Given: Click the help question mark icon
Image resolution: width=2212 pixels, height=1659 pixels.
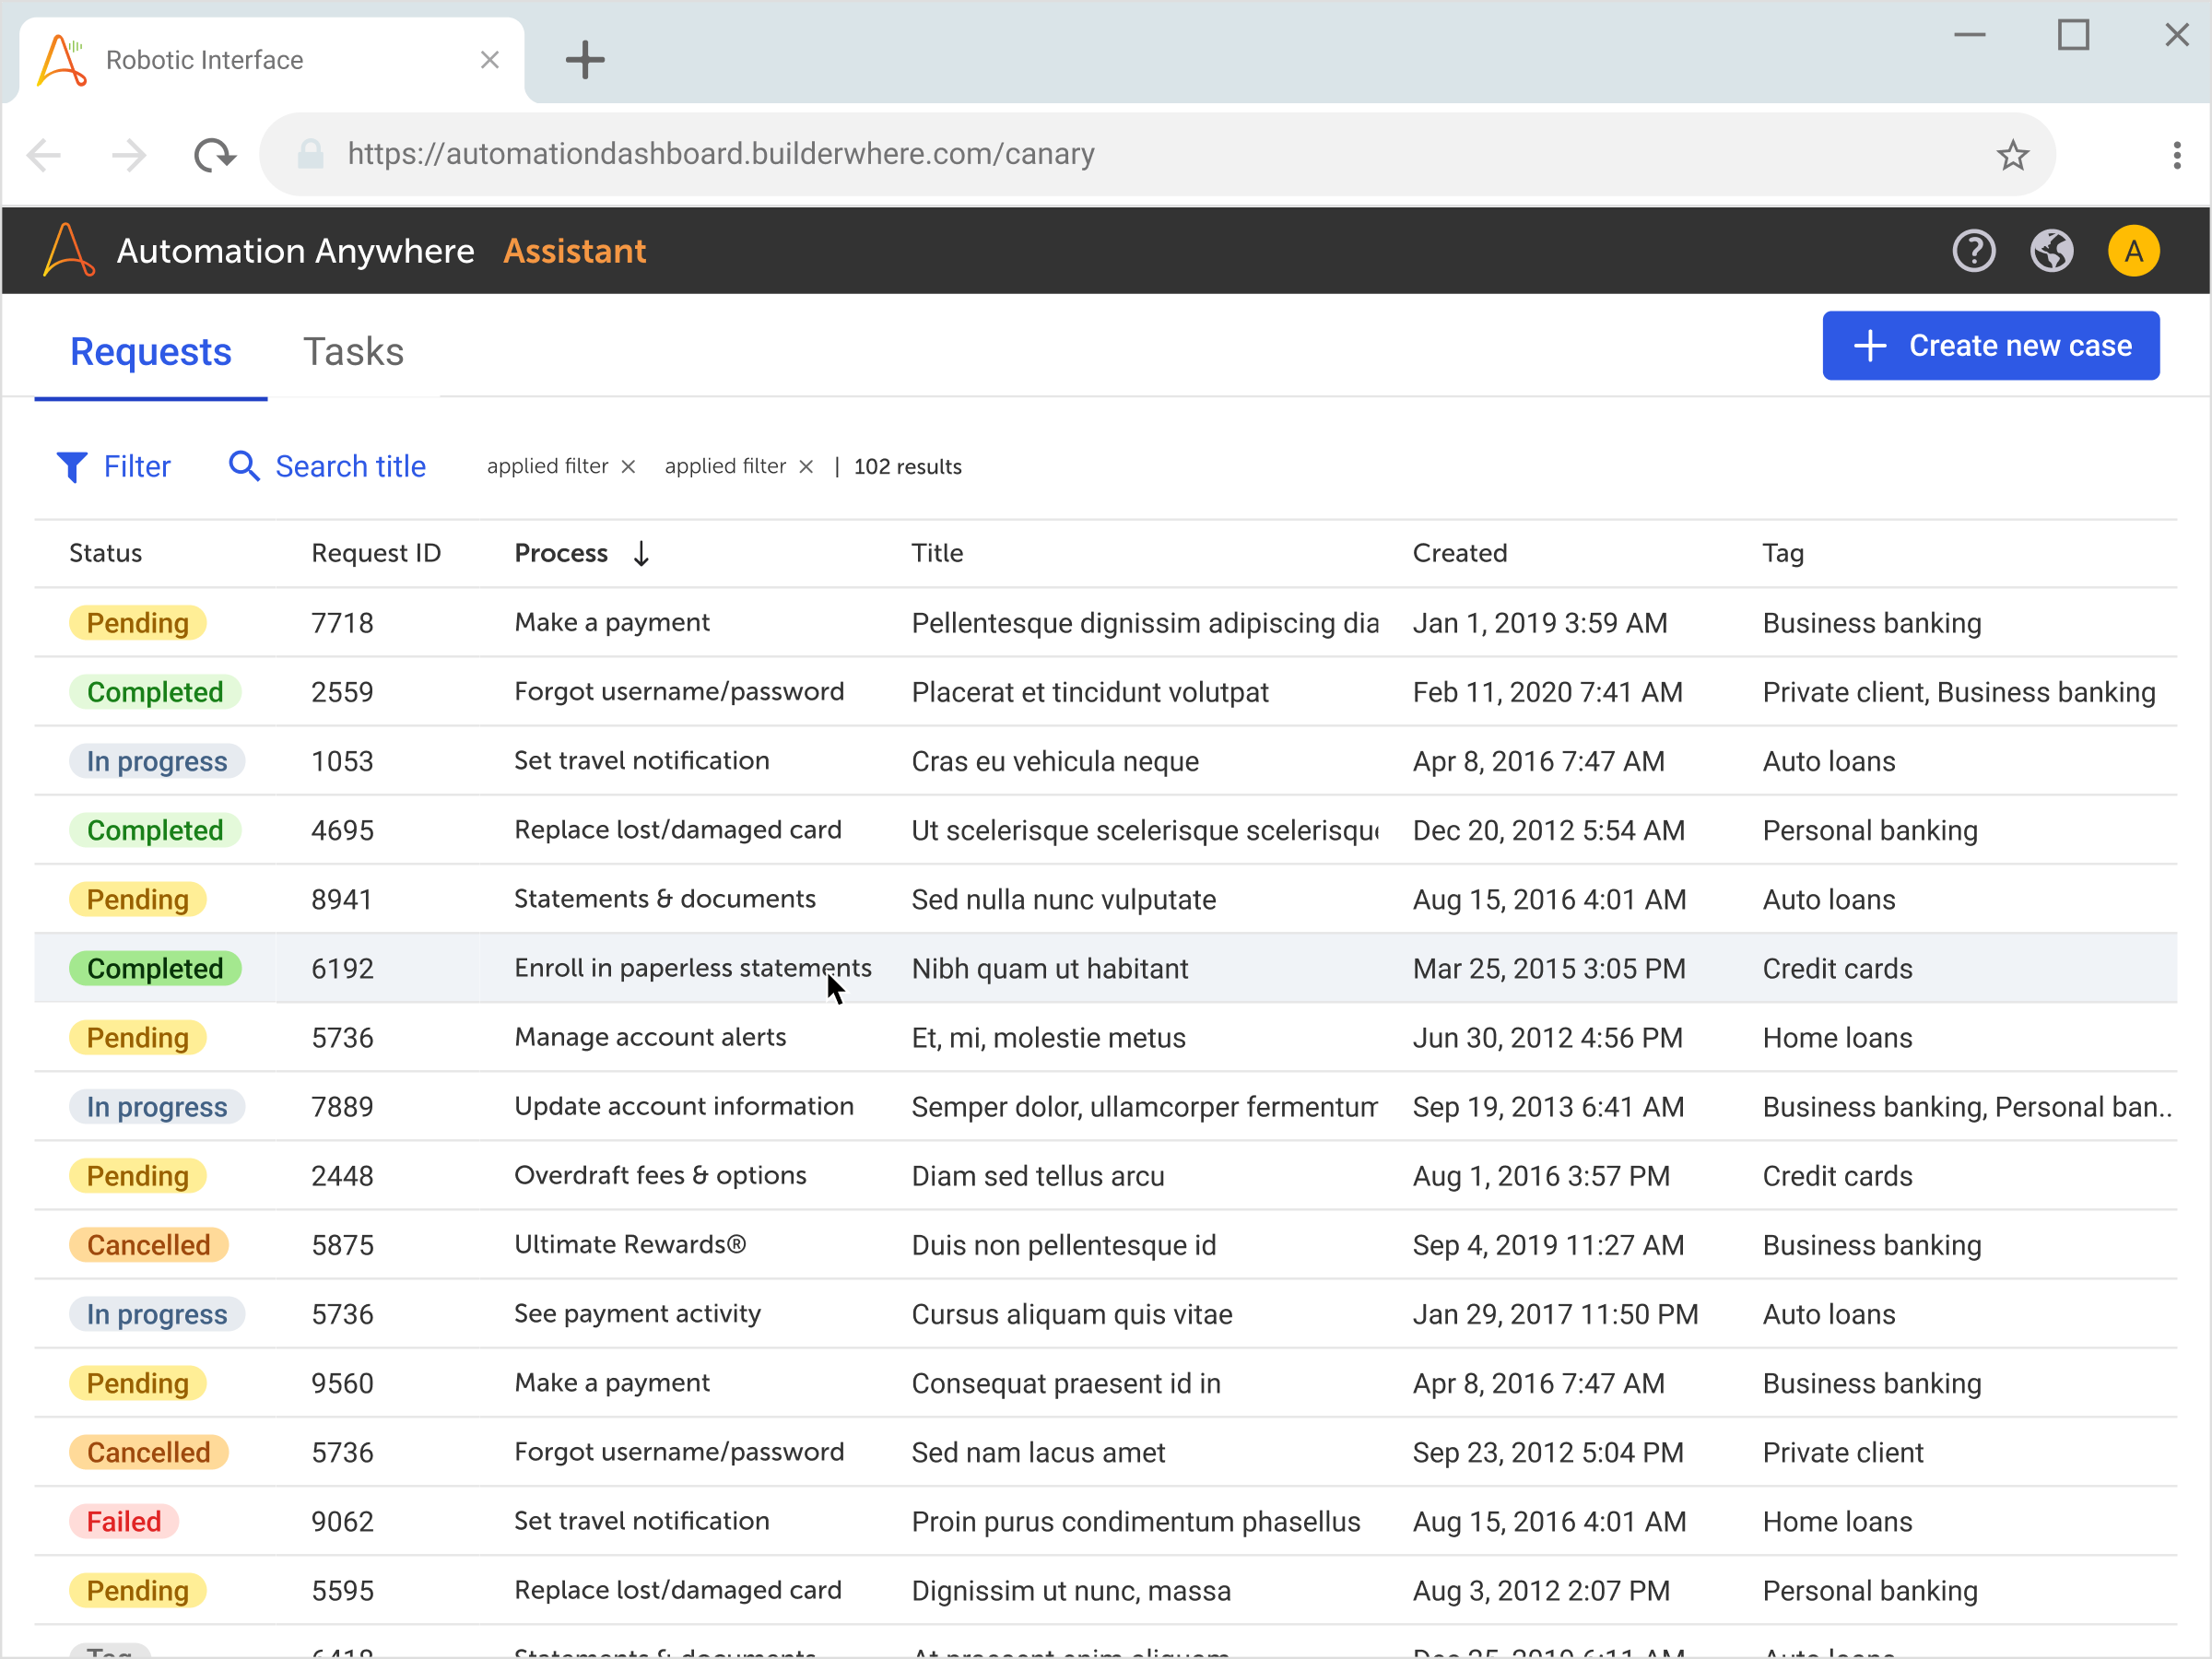Looking at the screenshot, I should (x=1973, y=251).
